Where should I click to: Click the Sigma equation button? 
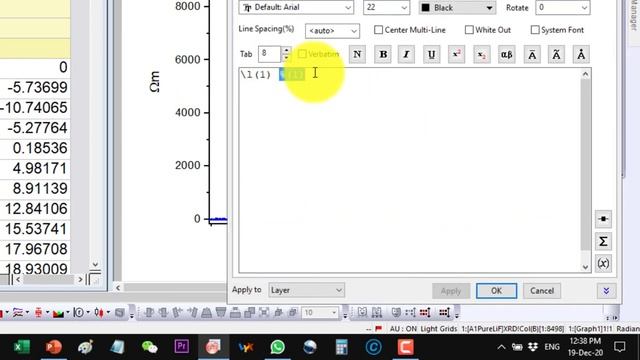[x=603, y=241]
